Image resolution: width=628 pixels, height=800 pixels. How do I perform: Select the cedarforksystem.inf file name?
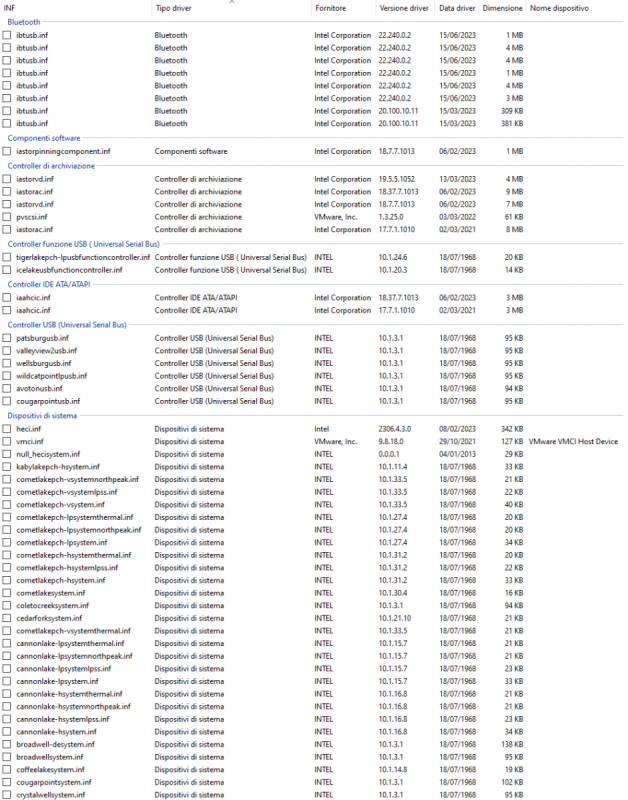(x=49, y=618)
